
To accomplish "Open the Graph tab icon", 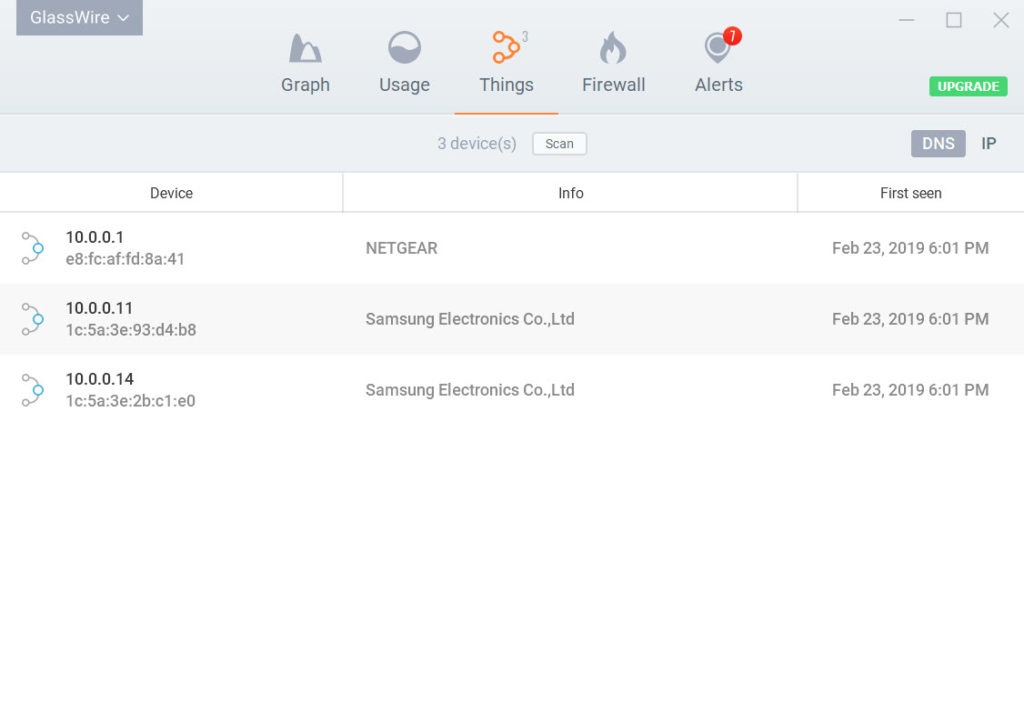I will click(x=305, y=48).
